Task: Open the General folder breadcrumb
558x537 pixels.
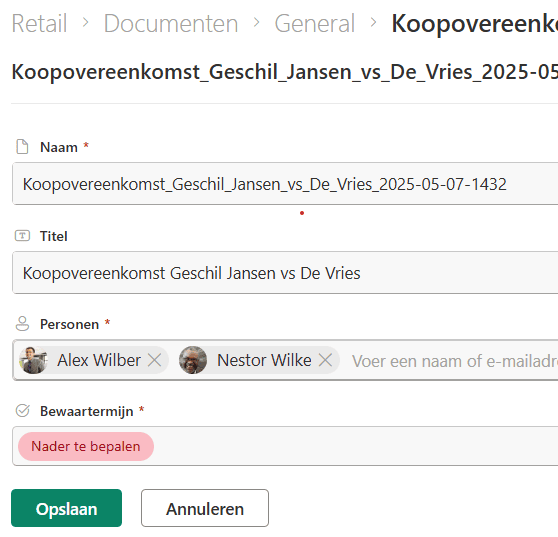Action: coord(315,23)
